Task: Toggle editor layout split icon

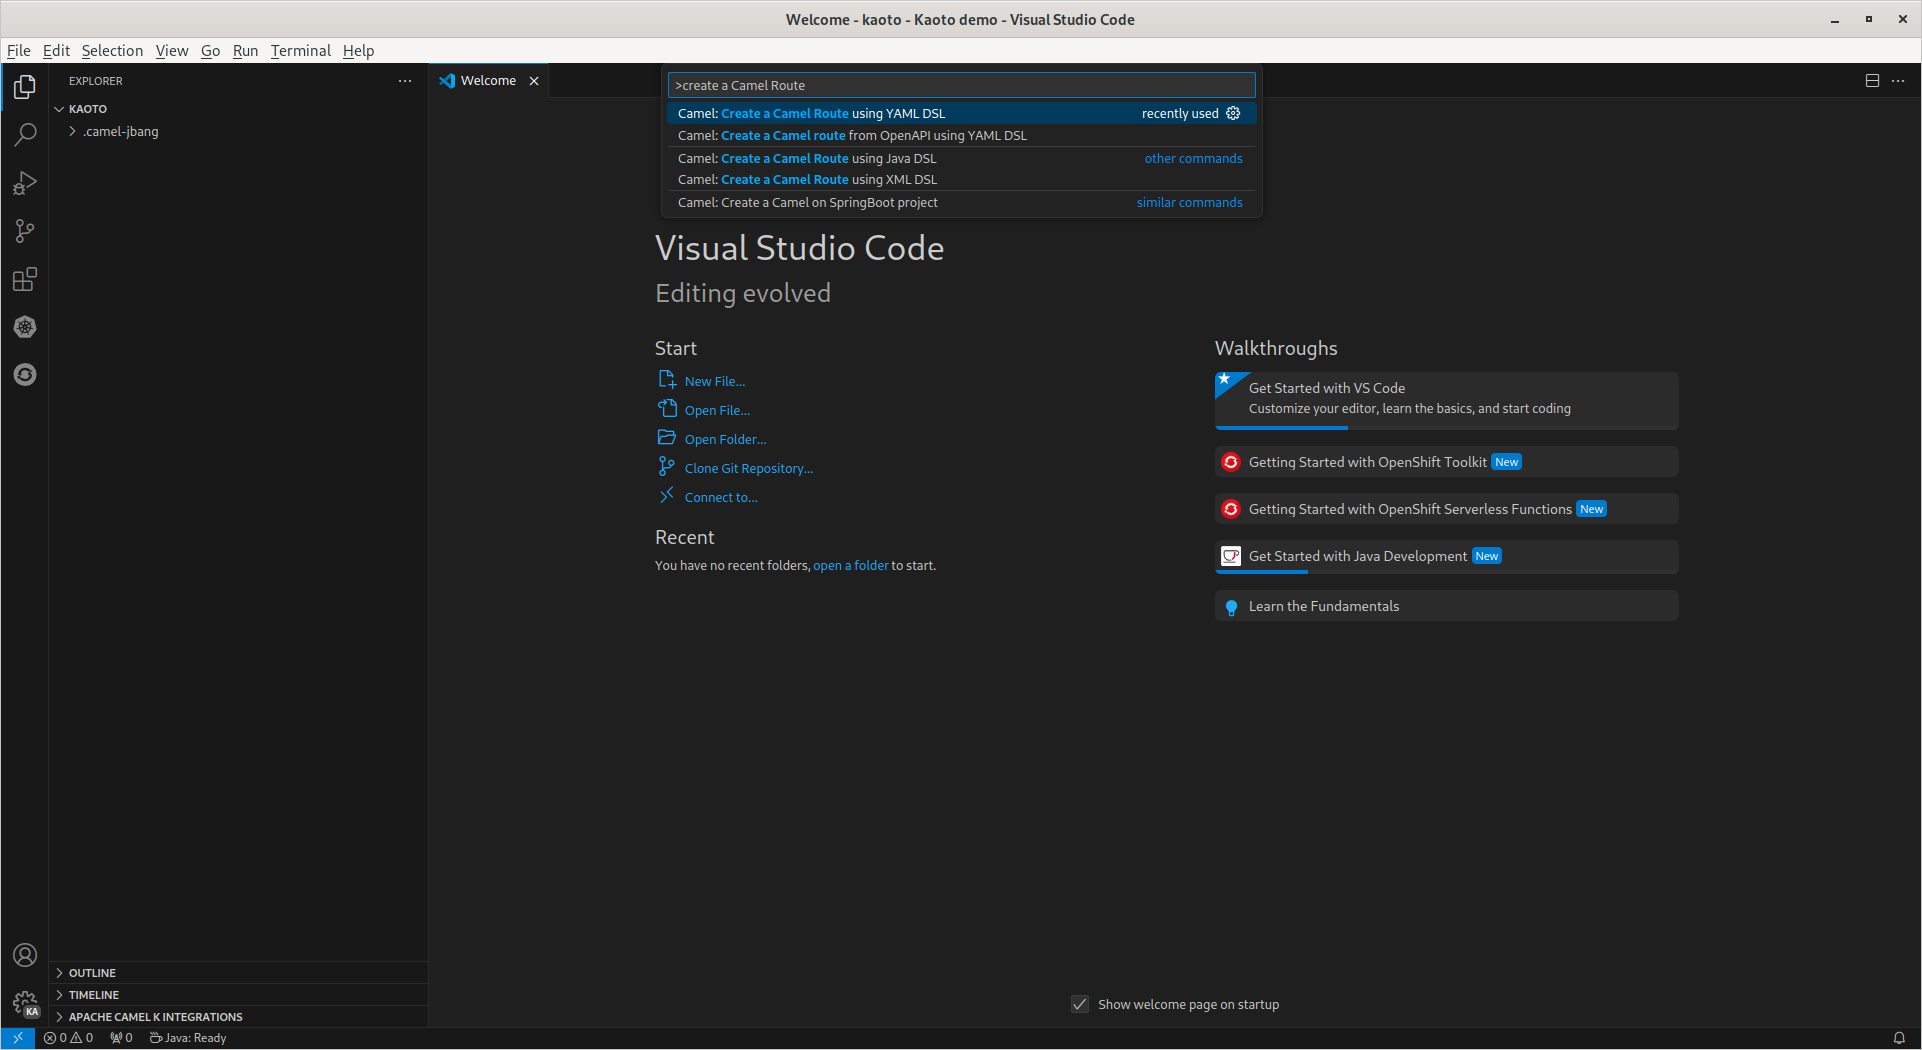Action: [x=1872, y=81]
